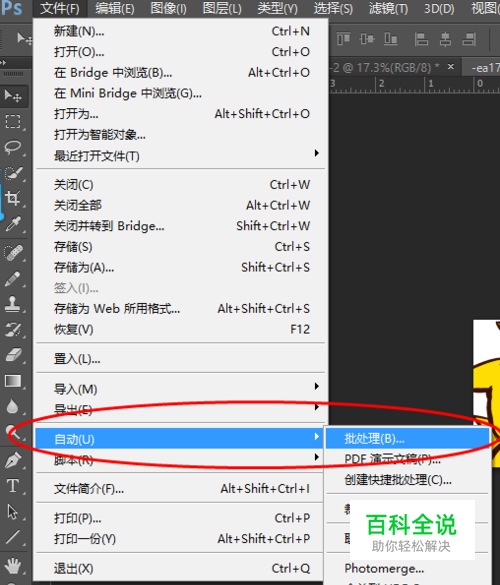Select the Line tool
The image size is (500, 585).
13,537
